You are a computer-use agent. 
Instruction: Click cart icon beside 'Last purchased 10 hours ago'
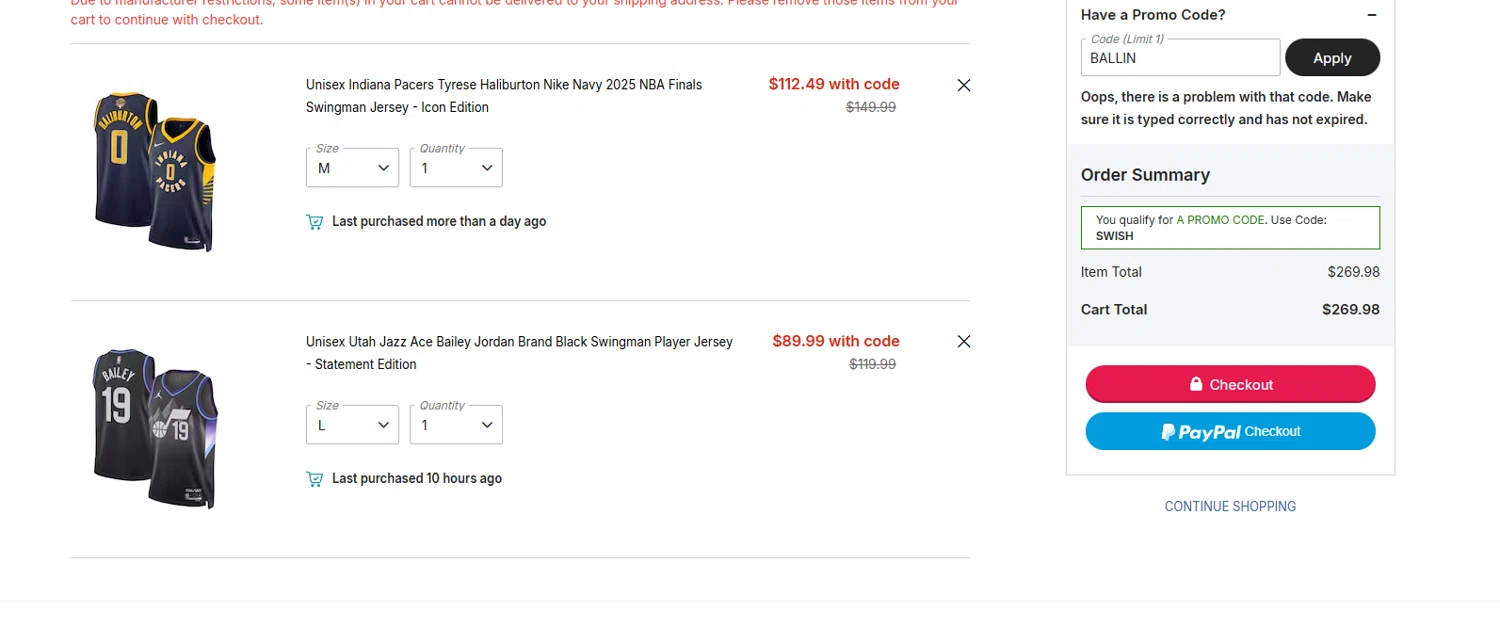[x=314, y=479]
